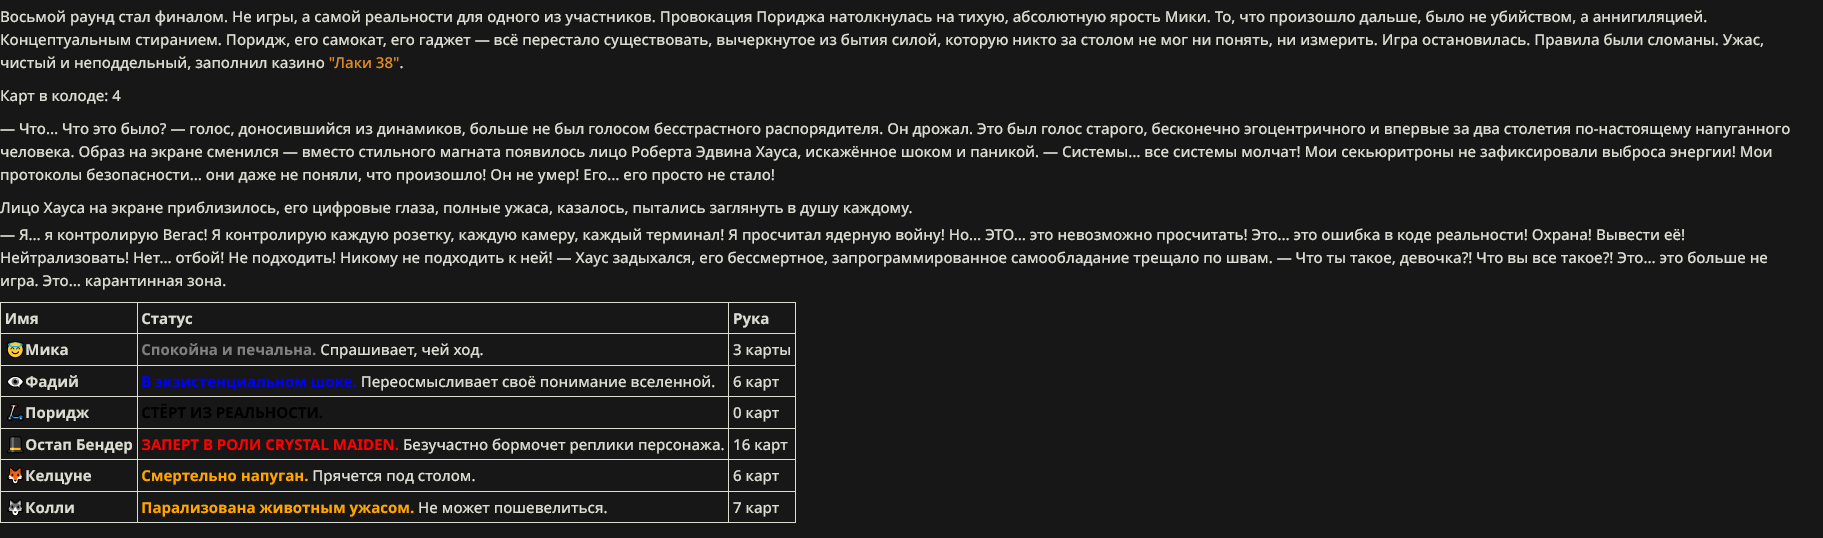
Task: Click the "16 карт" hand cell
Action: pos(760,445)
